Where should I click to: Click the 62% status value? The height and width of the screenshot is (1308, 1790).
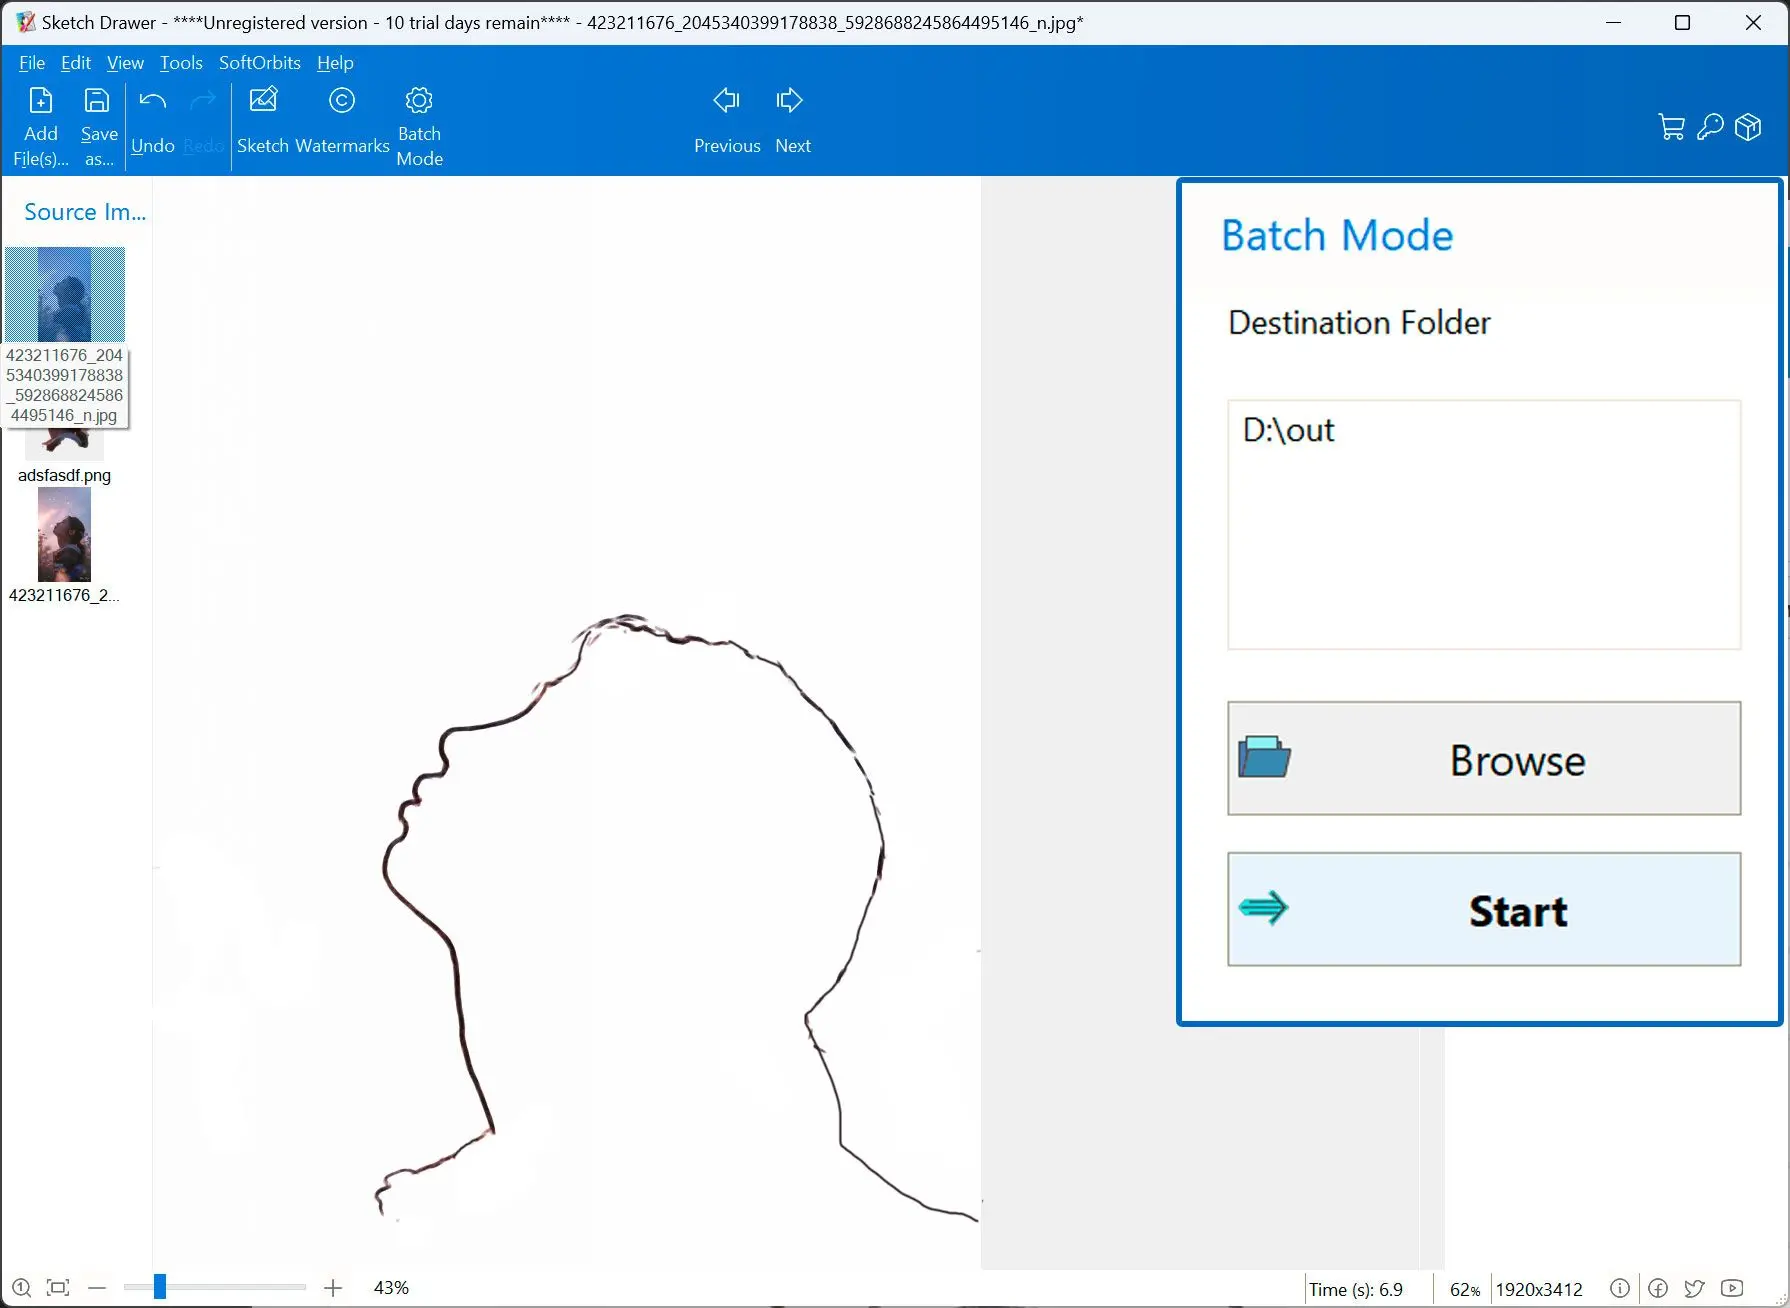(1465, 1290)
